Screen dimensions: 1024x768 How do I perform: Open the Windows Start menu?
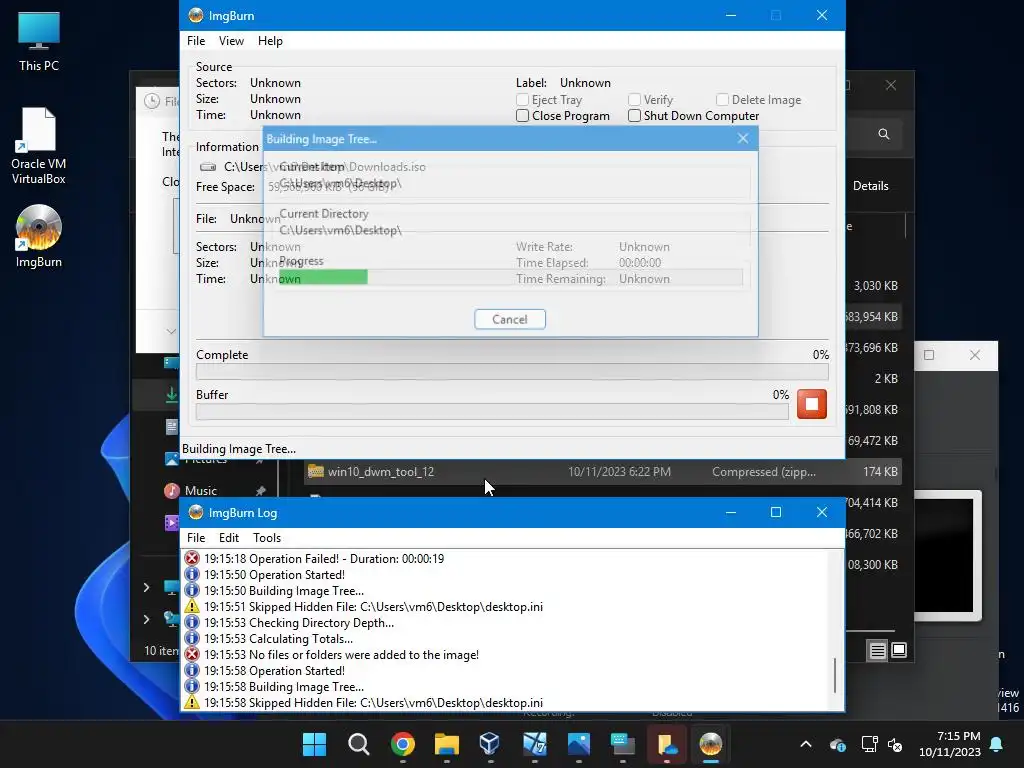coord(314,744)
